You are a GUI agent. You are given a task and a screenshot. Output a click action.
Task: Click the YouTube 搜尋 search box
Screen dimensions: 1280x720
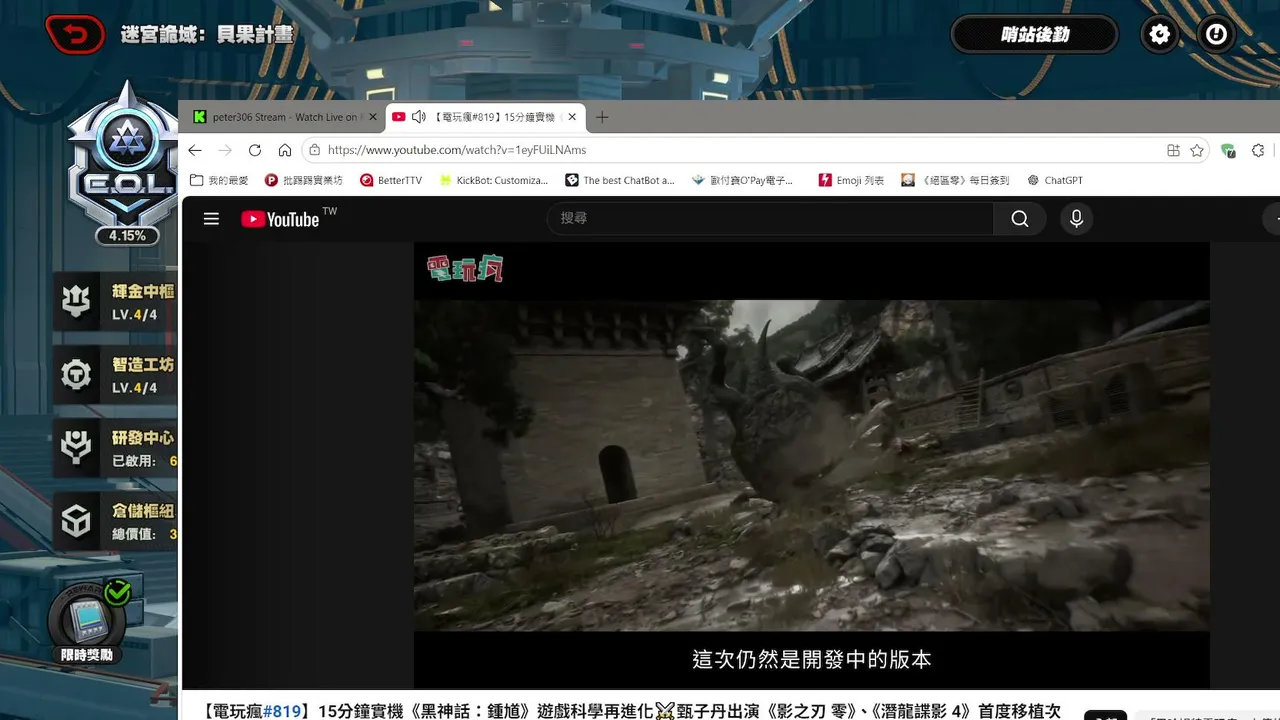pos(770,218)
